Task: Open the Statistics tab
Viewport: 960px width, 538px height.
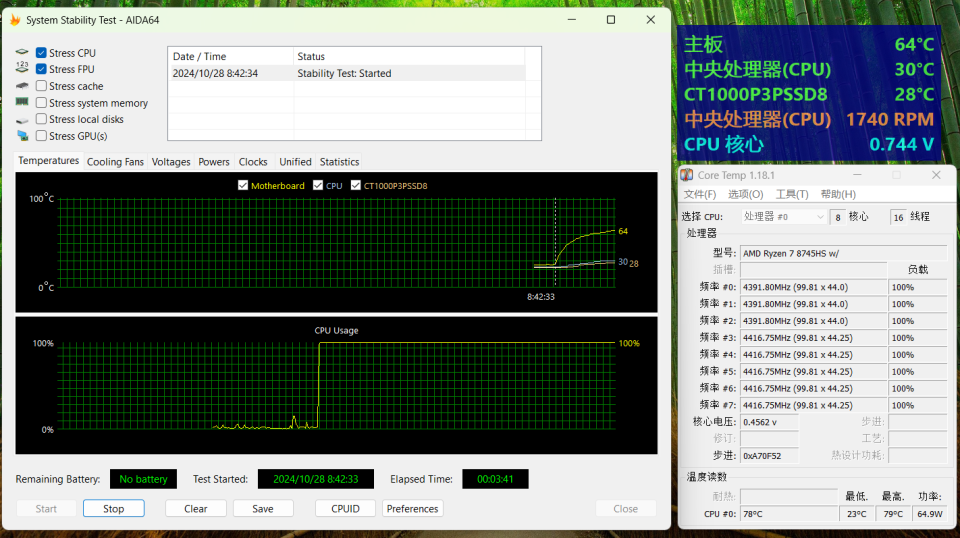Action: (339, 162)
